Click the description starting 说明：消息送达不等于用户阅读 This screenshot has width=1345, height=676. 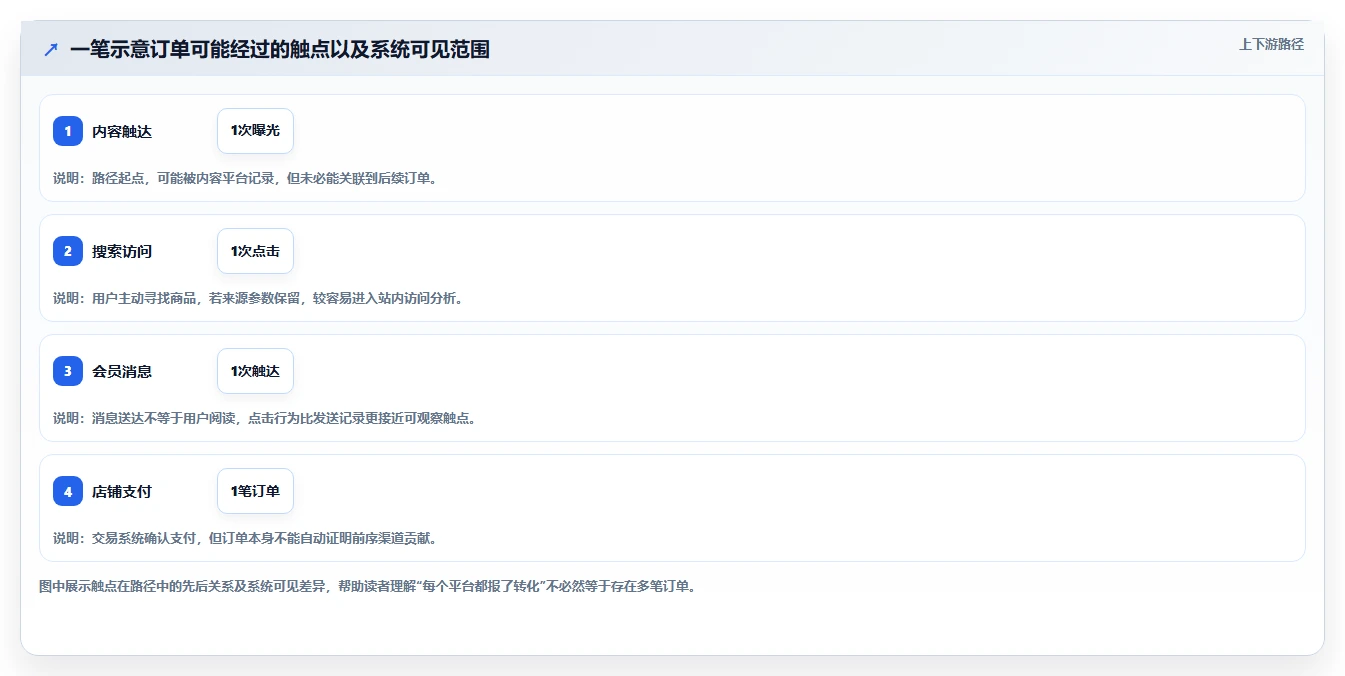pos(265,418)
